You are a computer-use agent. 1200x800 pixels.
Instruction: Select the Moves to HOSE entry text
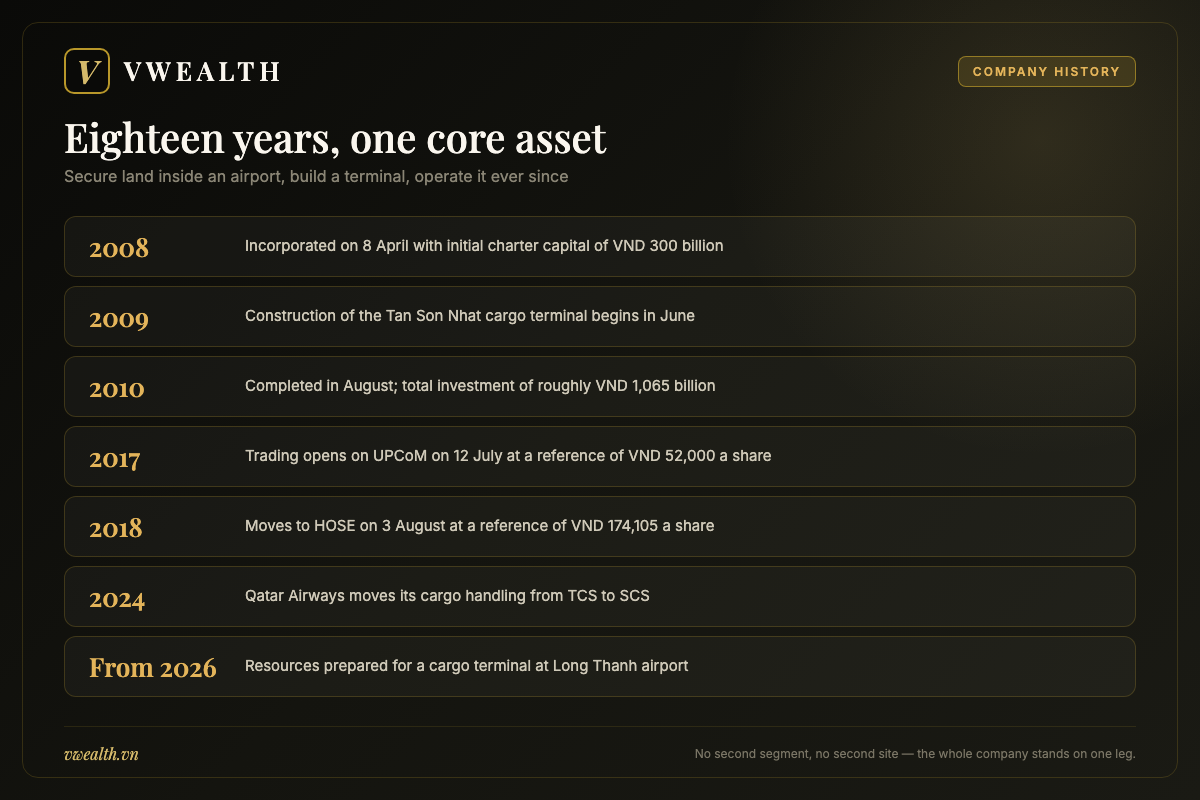click(x=480, y=525)
